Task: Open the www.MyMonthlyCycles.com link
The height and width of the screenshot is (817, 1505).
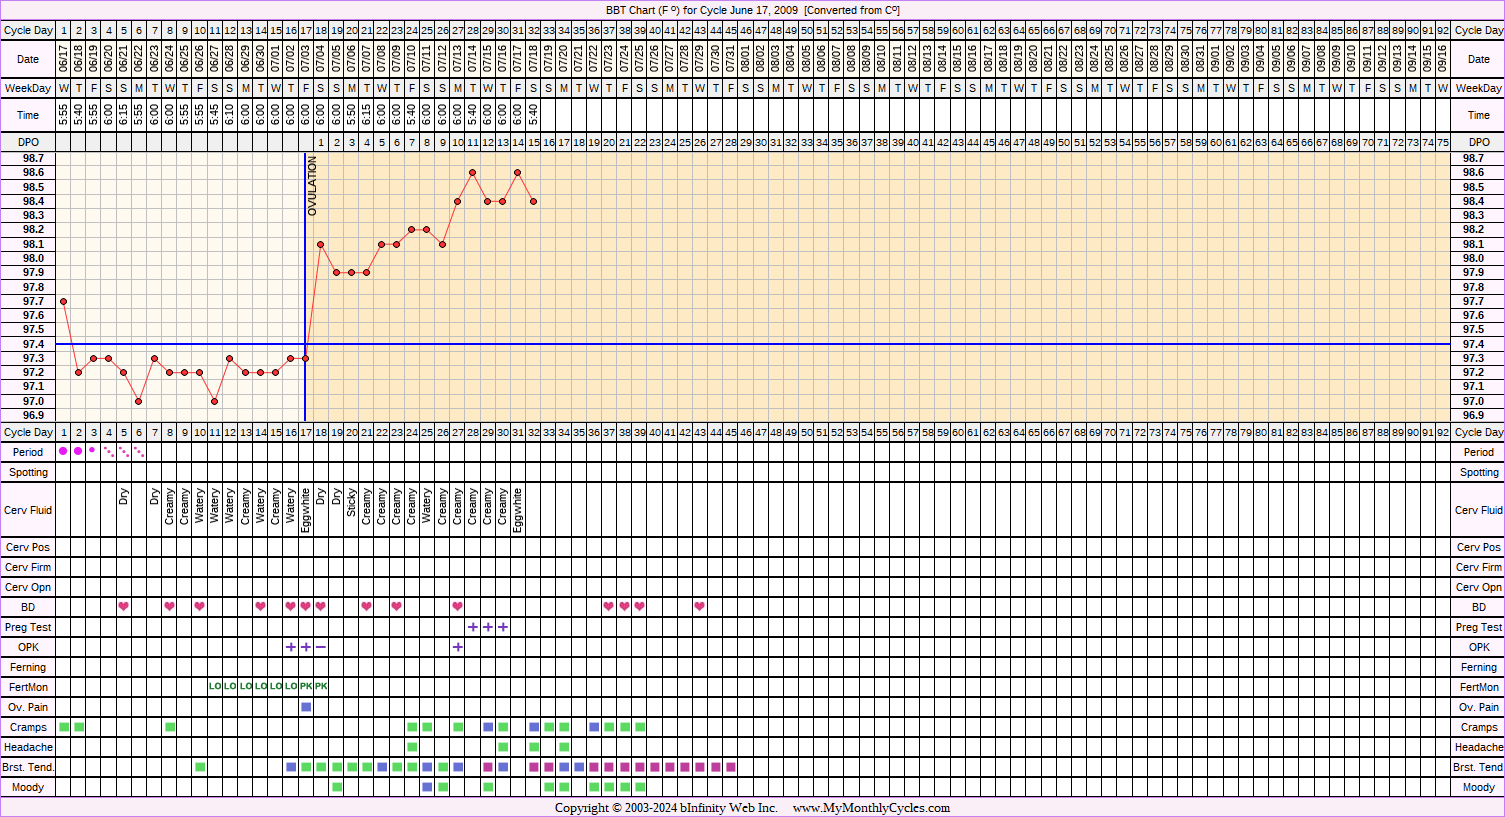Action: (871, 808)
